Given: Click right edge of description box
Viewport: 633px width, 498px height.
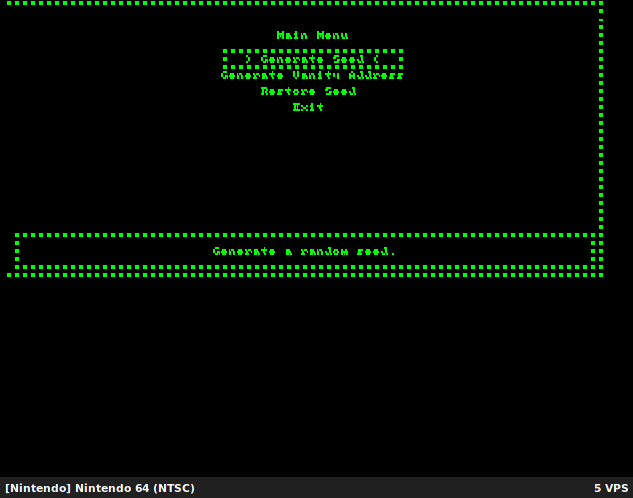Looking at the screenshot, I should pos(592,251).
